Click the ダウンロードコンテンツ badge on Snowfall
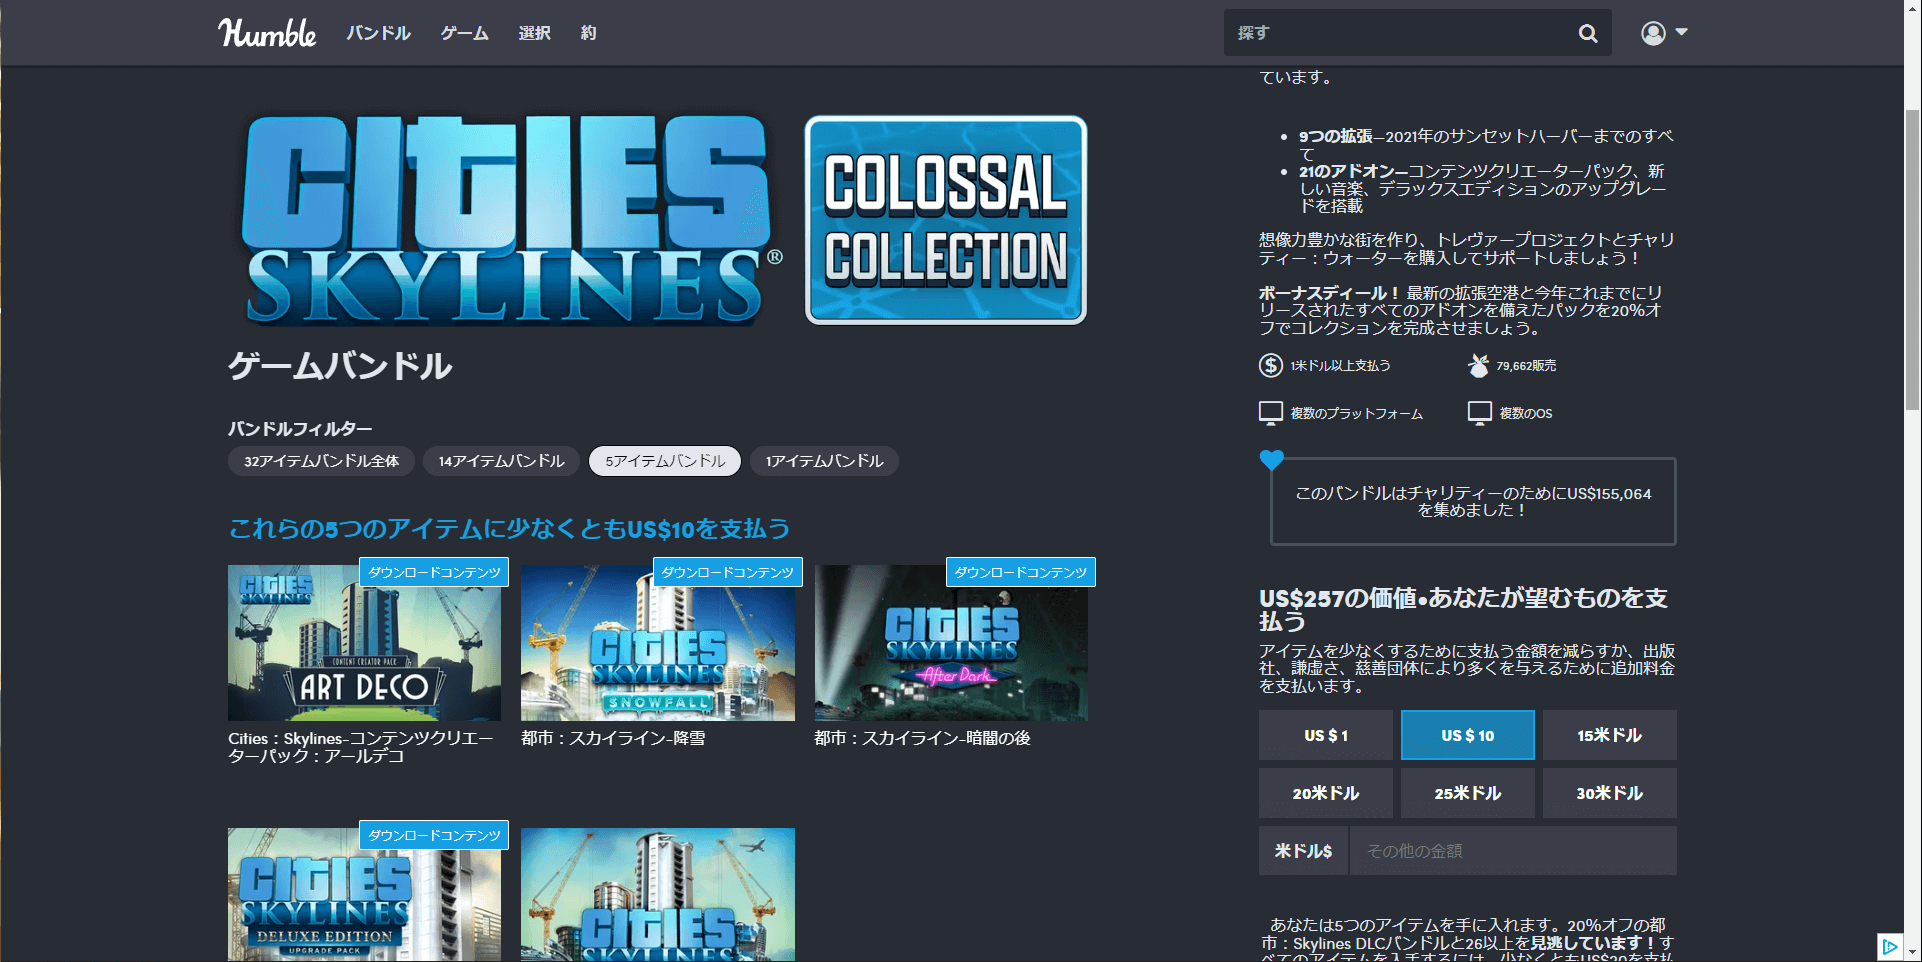 tap(727, 572)
